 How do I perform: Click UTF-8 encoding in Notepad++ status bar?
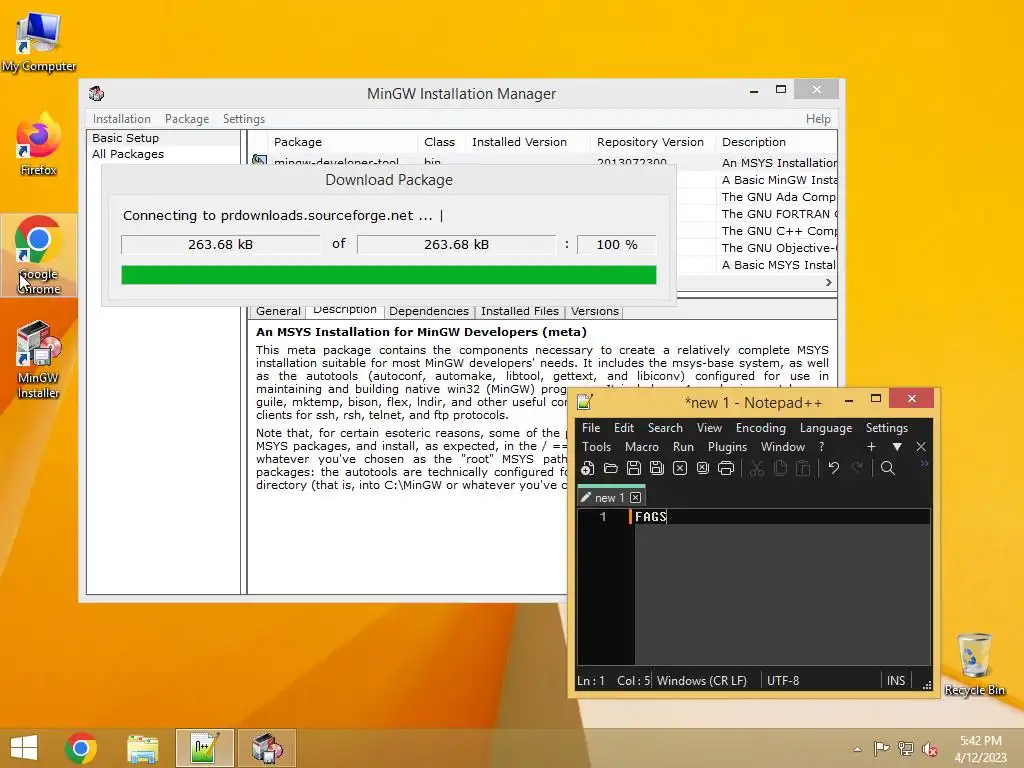coord(782,680)
